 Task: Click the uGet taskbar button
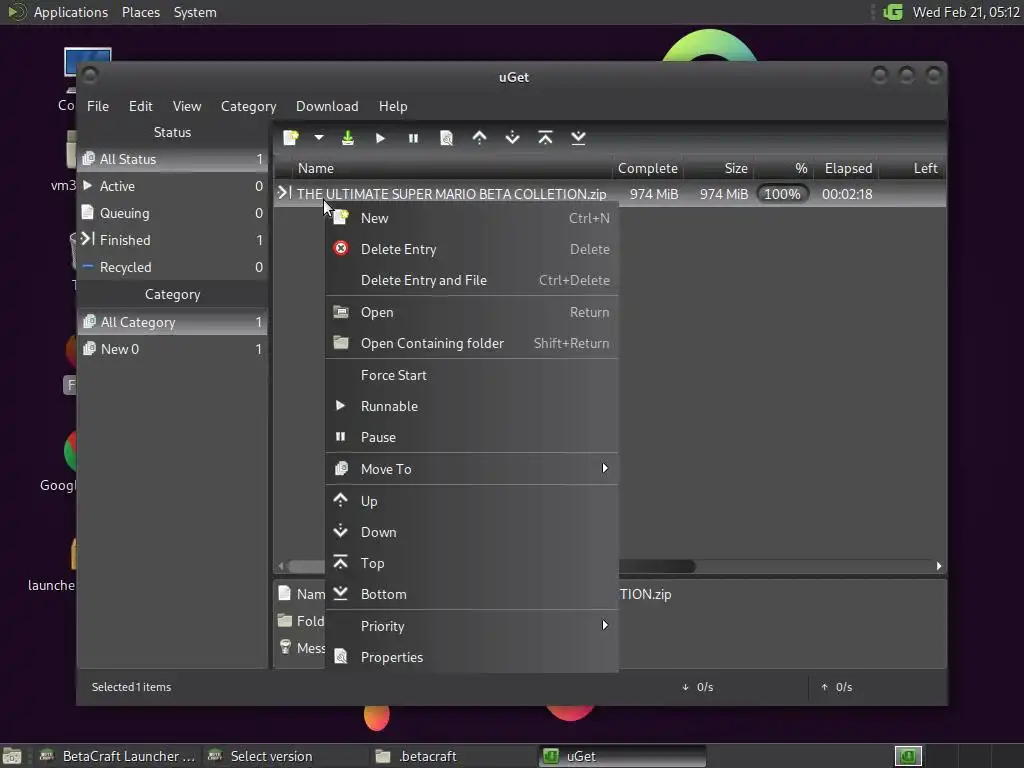coord(622,756)
